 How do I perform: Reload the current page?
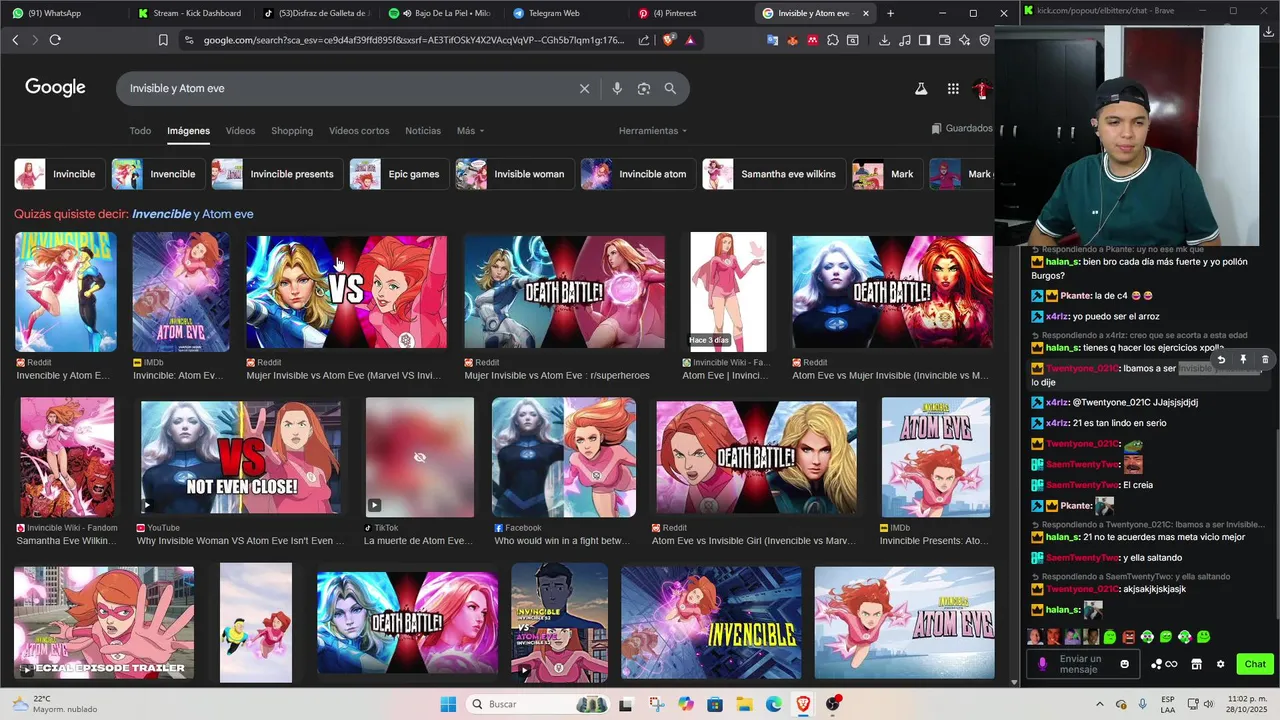click(x=55, y=40)
